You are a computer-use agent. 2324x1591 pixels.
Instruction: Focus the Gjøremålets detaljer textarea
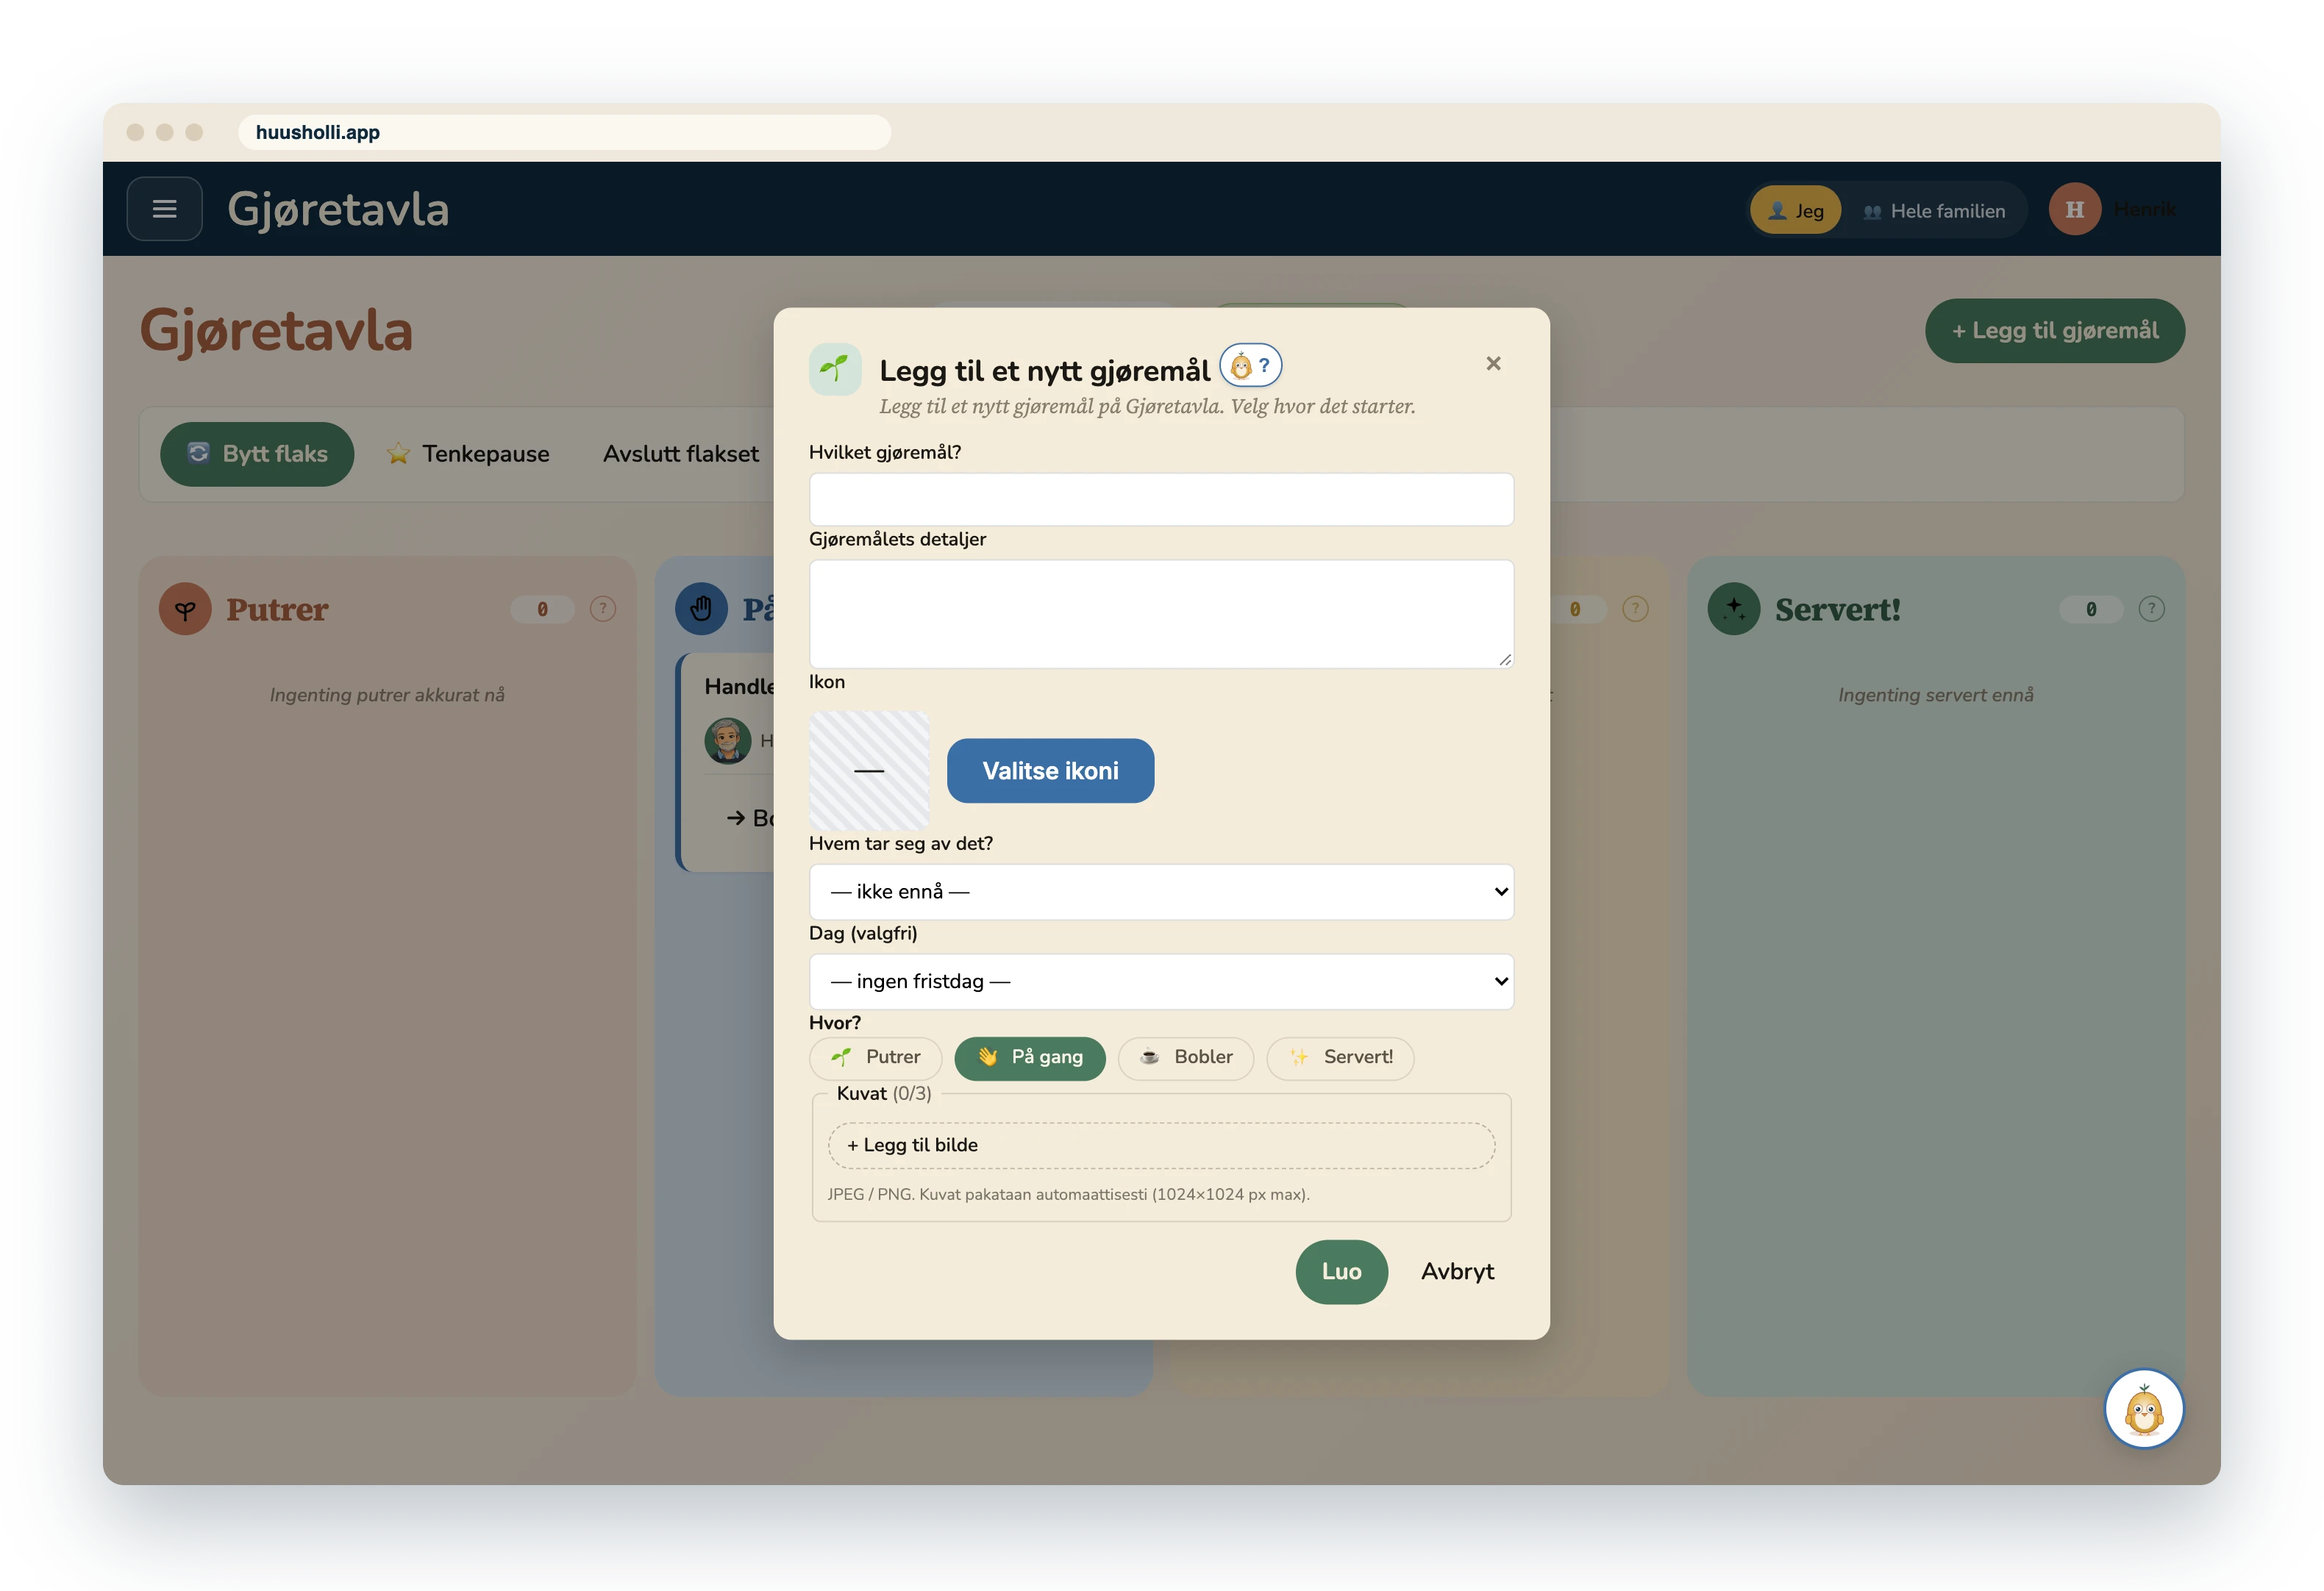click(1161, 614)
